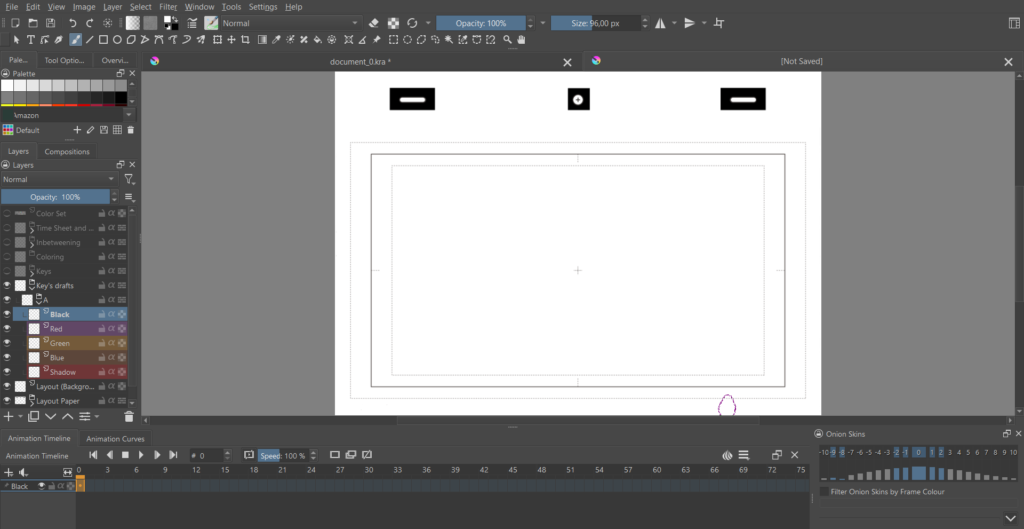Viewport: 1024px width, 529px height.
Task: Select the Move tool
Action: (x=231, y=40)
